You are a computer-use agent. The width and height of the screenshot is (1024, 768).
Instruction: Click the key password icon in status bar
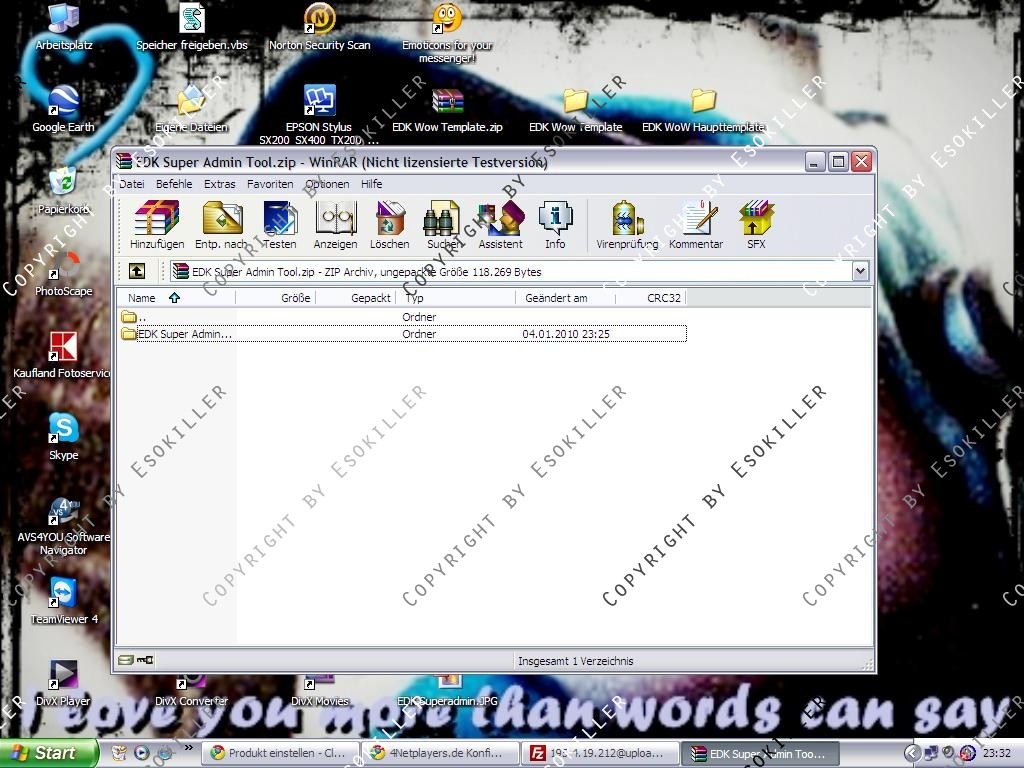point(145,660)
